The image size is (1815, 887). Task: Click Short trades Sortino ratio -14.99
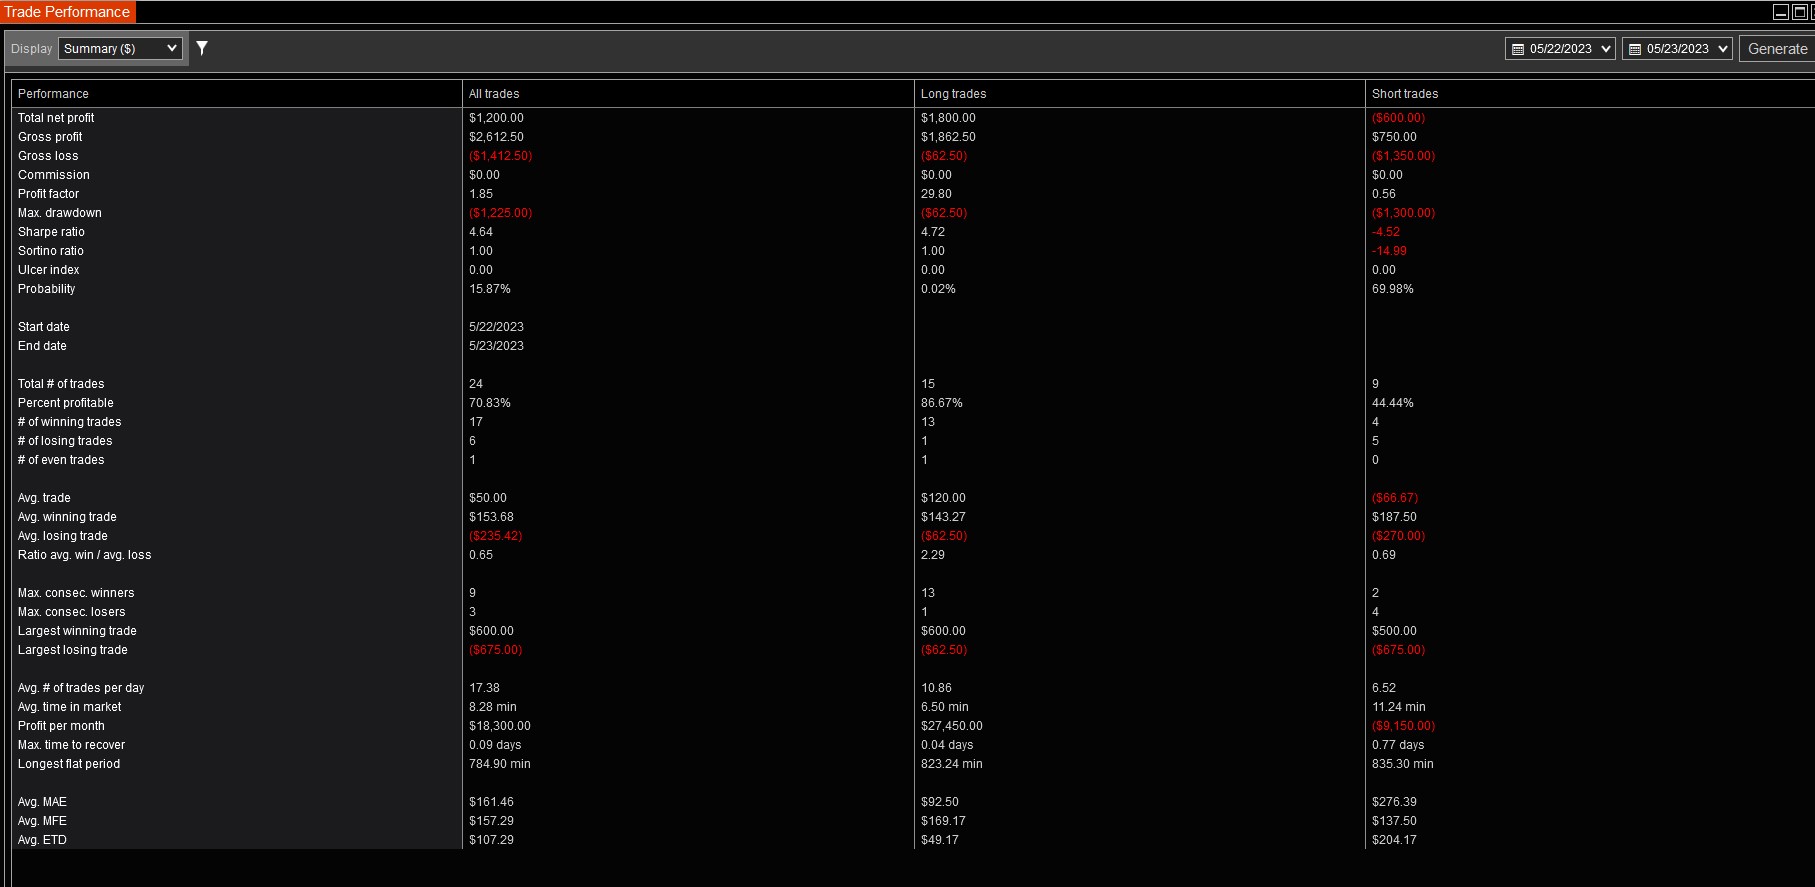point(1389,251)
